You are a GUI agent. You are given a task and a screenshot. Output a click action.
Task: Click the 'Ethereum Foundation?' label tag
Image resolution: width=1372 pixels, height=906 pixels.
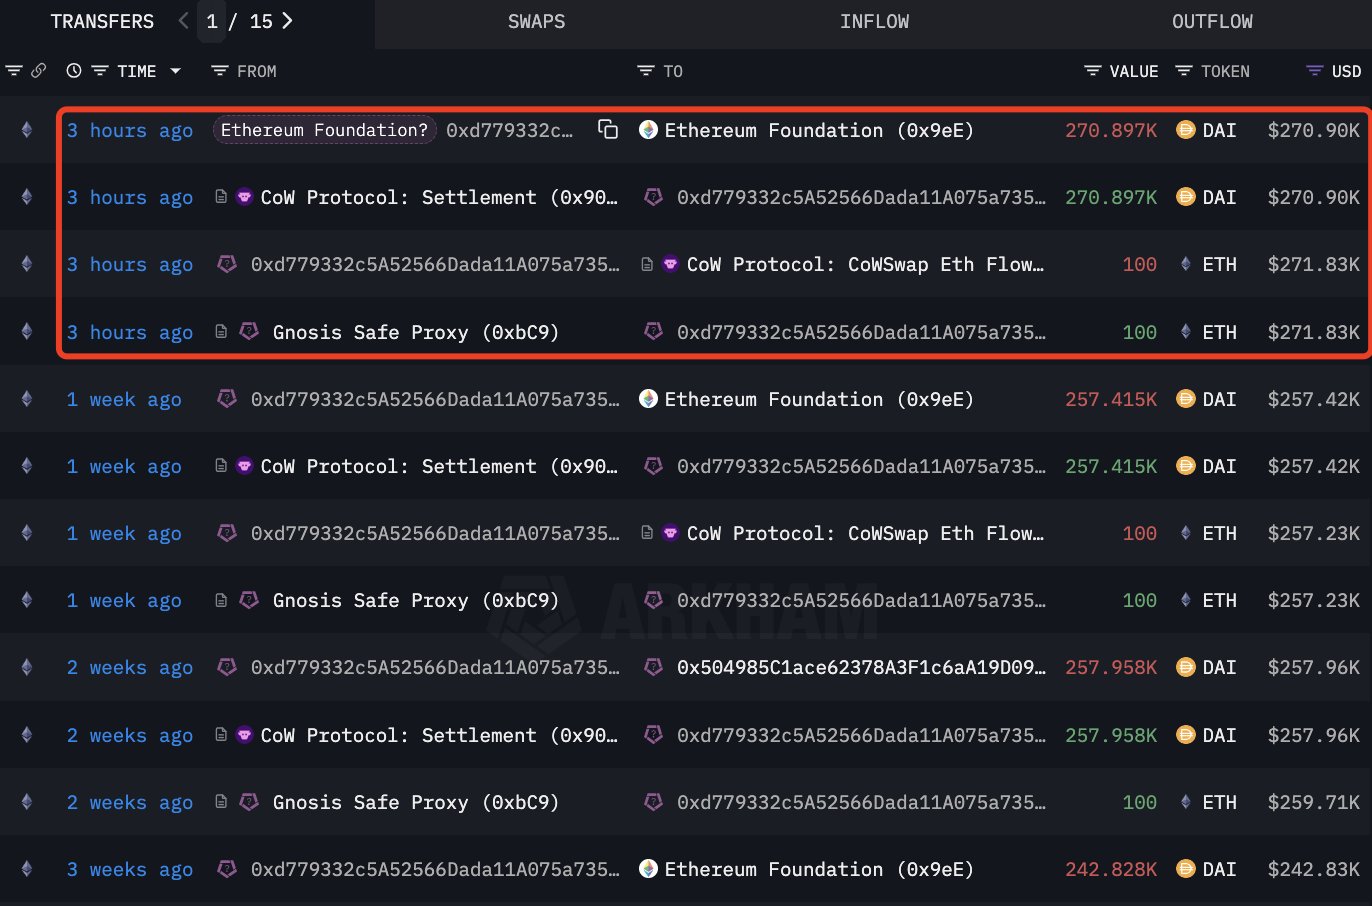point(324,130)
